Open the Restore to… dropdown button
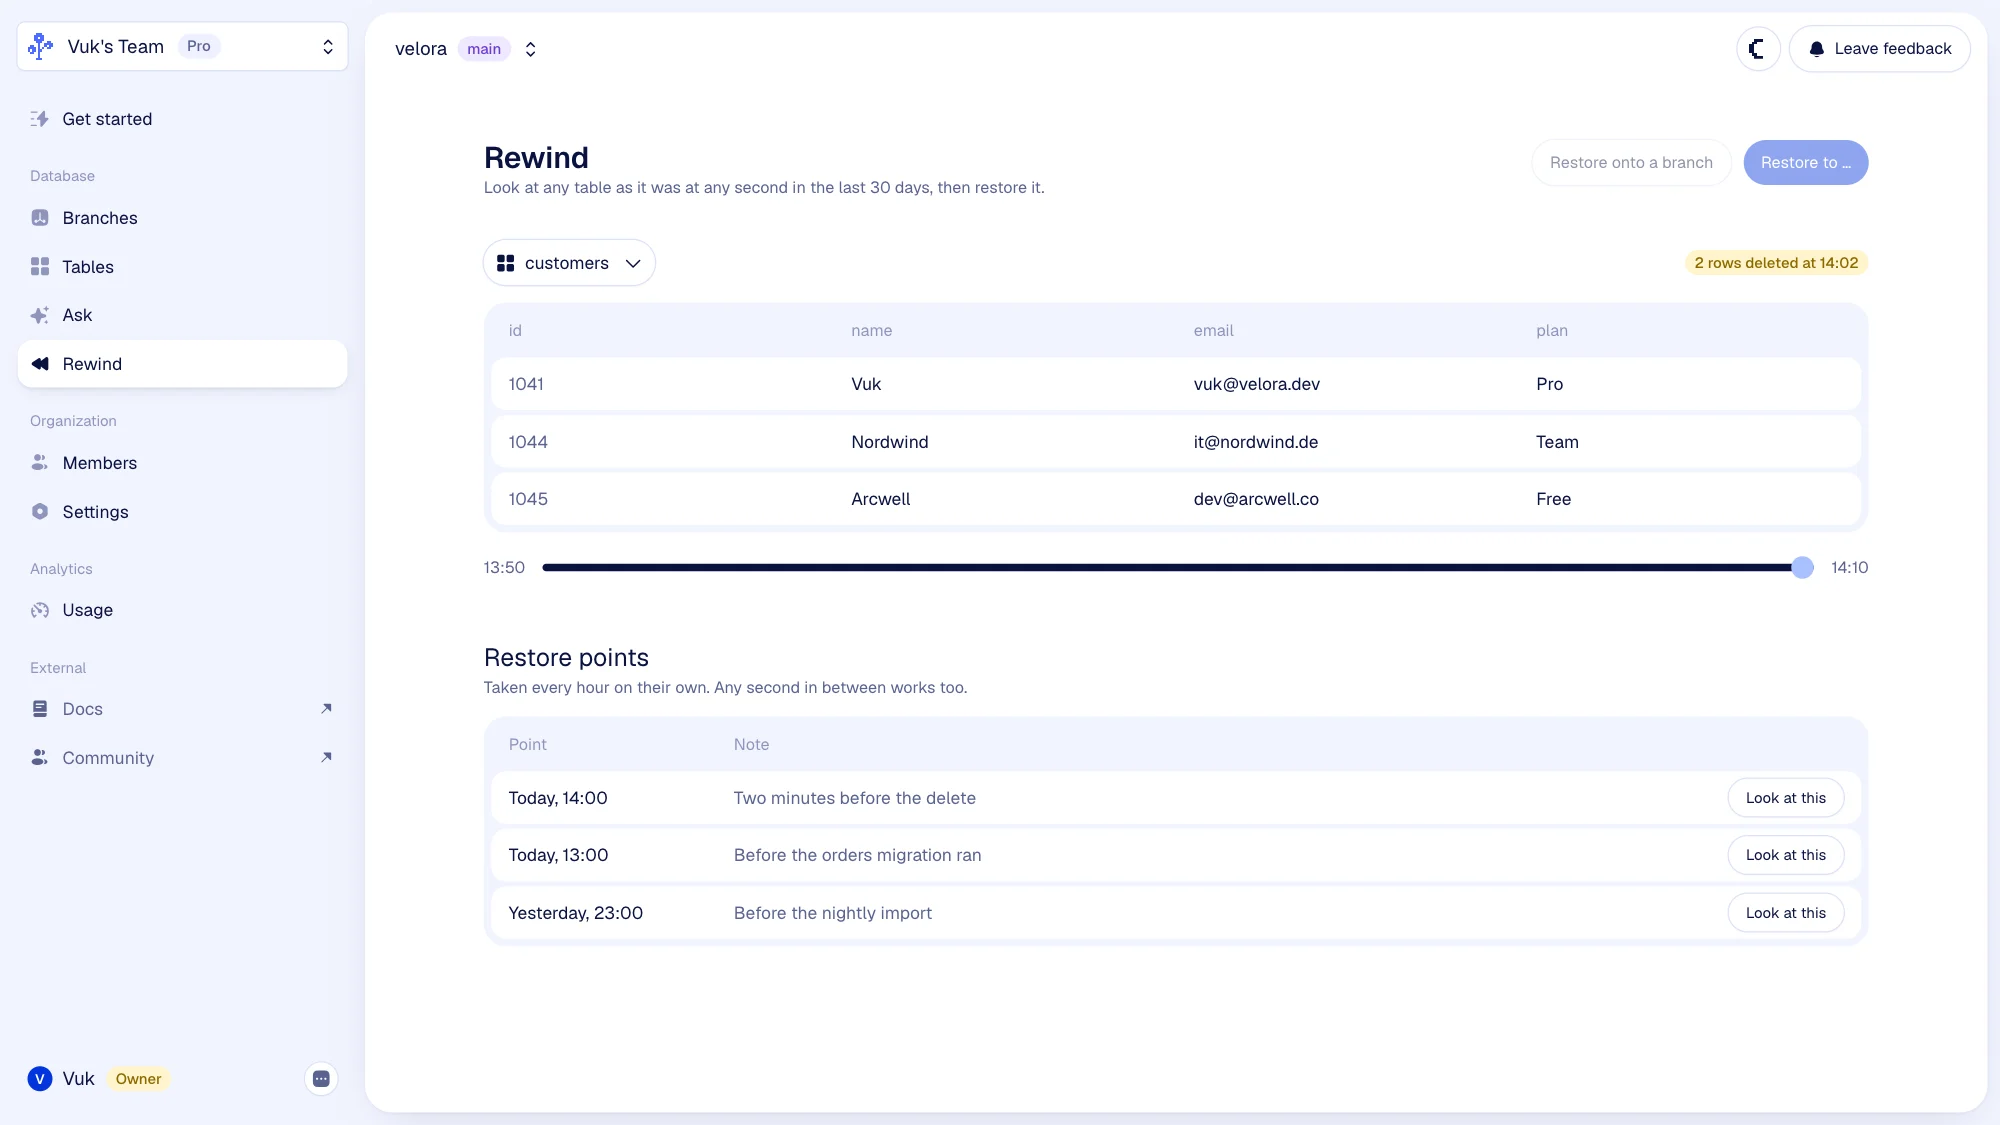The image size is (2000, 1125). coord(1806,163)
